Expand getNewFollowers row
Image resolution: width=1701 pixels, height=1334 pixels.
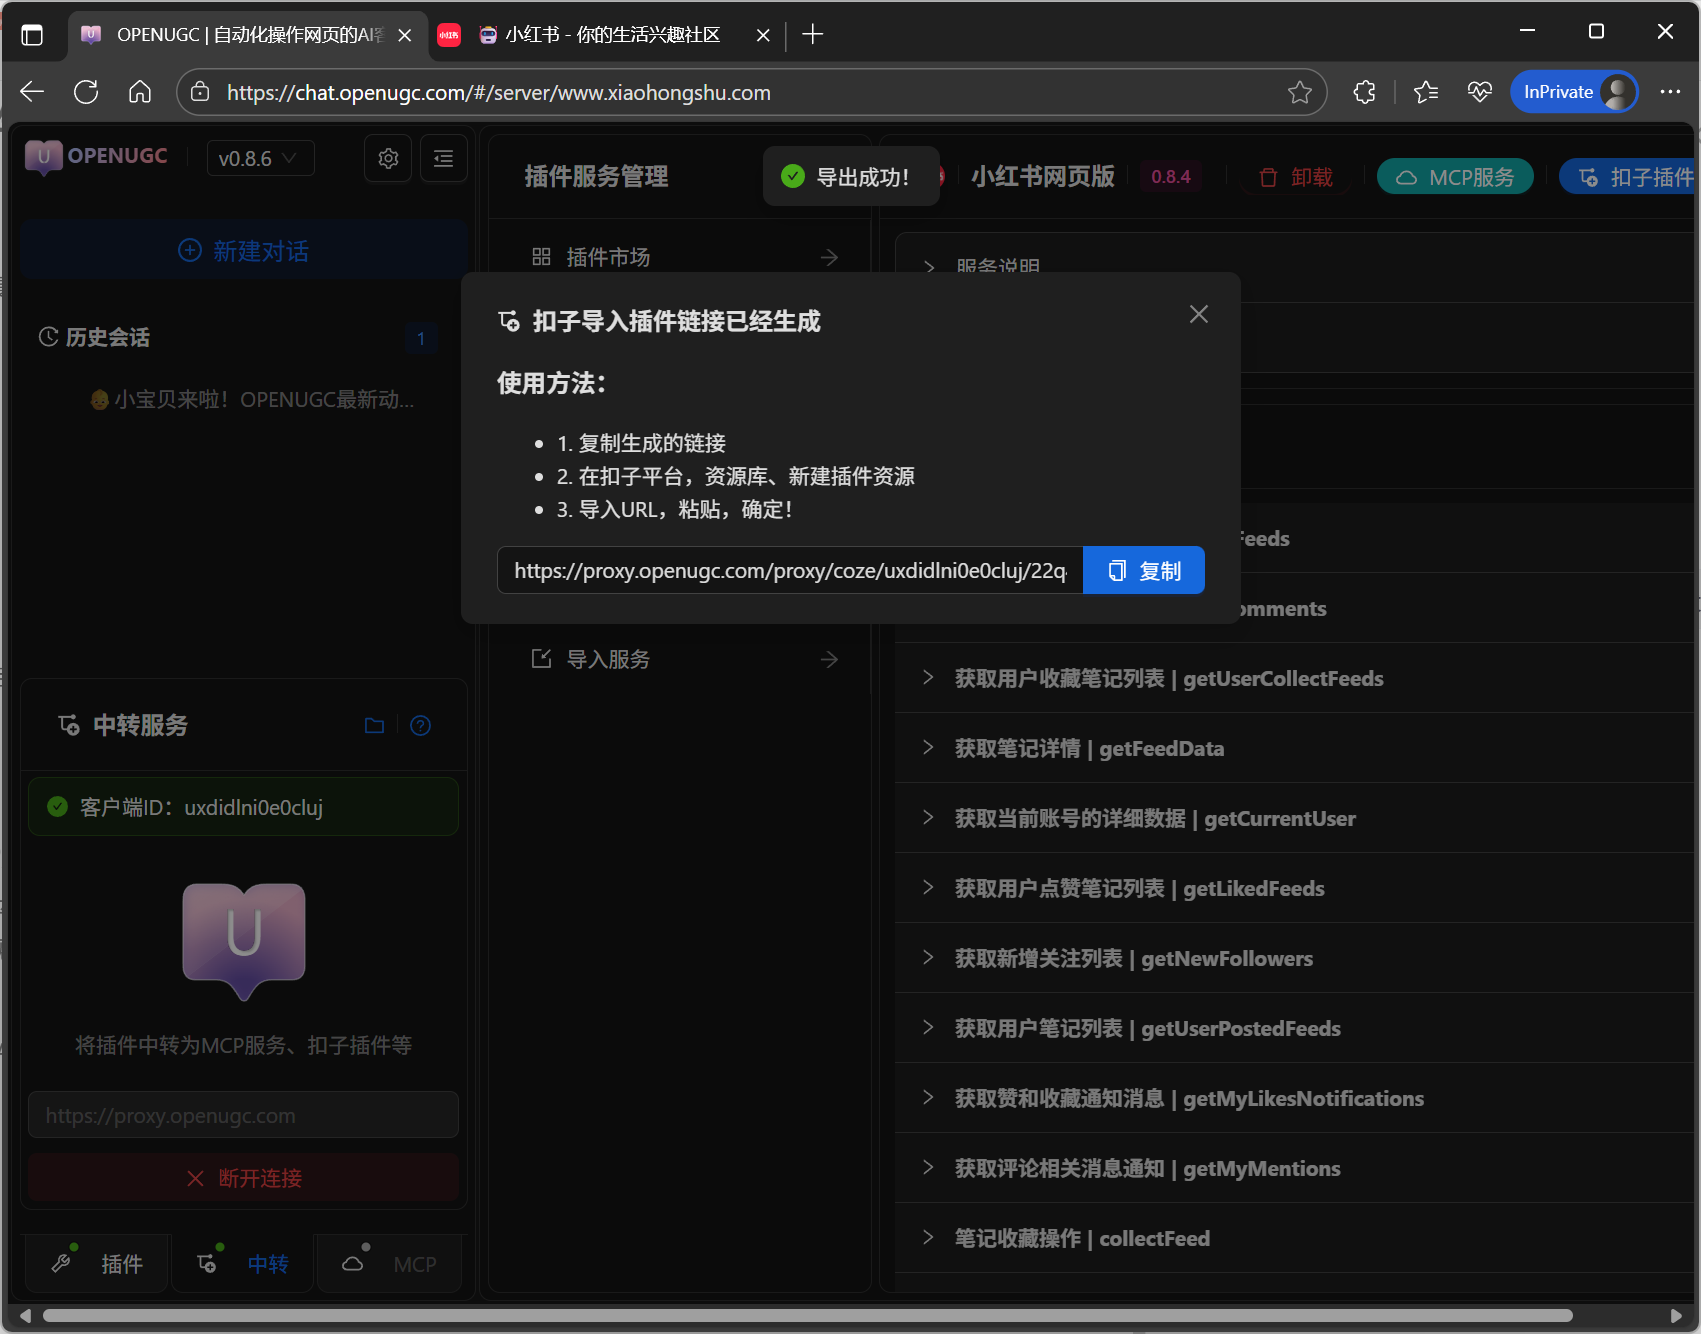coord(1295,958)
